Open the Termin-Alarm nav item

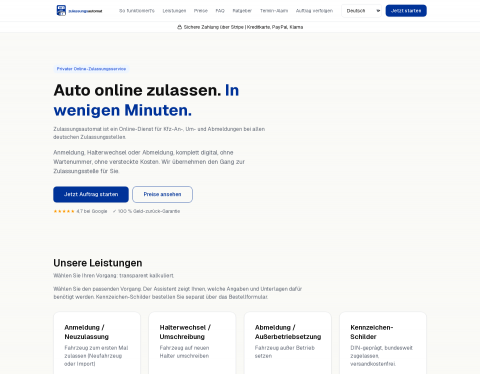(x=274, y=11)
